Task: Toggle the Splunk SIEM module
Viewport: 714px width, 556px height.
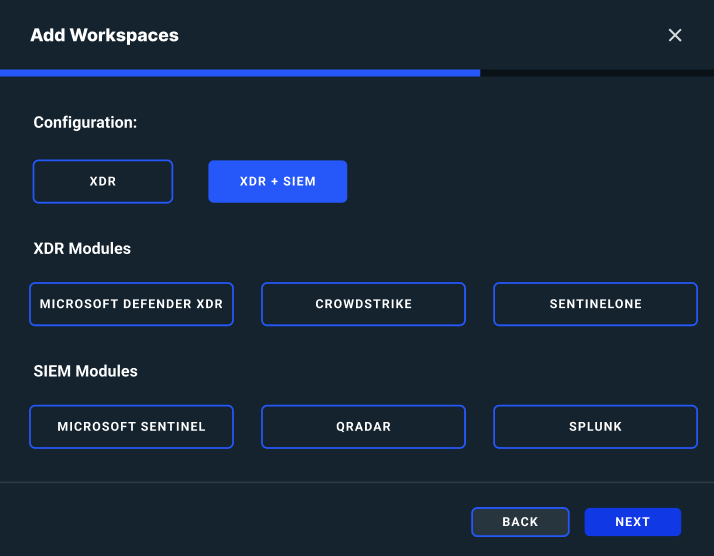Action: 595,426
